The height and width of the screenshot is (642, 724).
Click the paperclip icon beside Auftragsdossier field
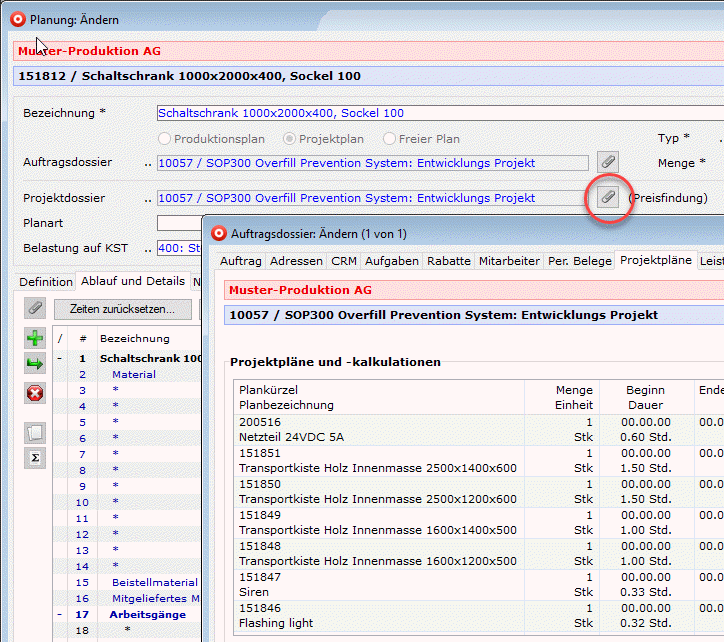click(x=607, y=162)
